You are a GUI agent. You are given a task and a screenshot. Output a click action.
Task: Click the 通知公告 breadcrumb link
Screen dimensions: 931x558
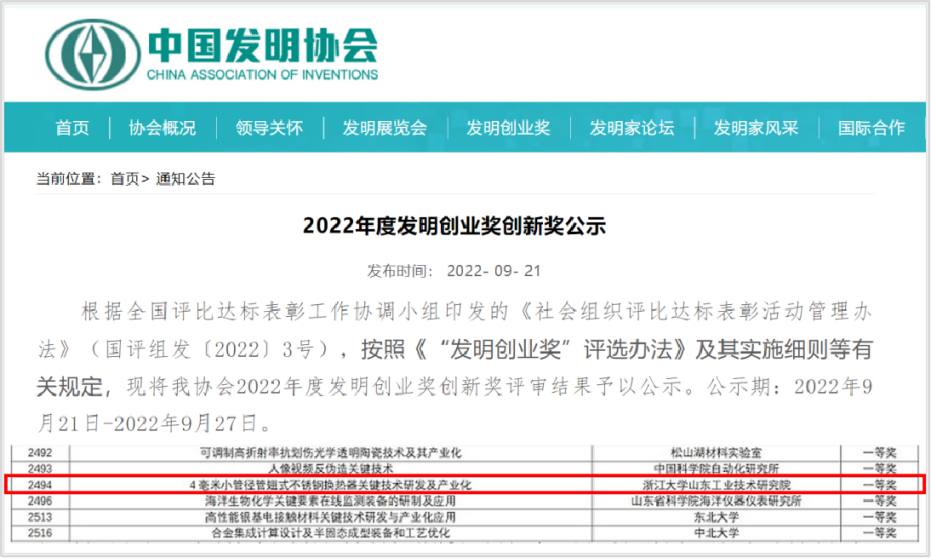click(x=185, y=179)
